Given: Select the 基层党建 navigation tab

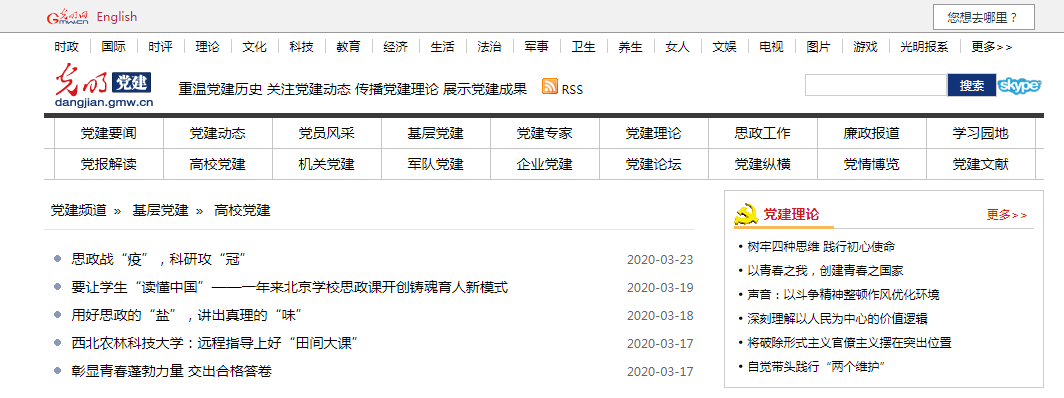Looking at the screenshot, I should pyautogui.click(x=436, y=134).
